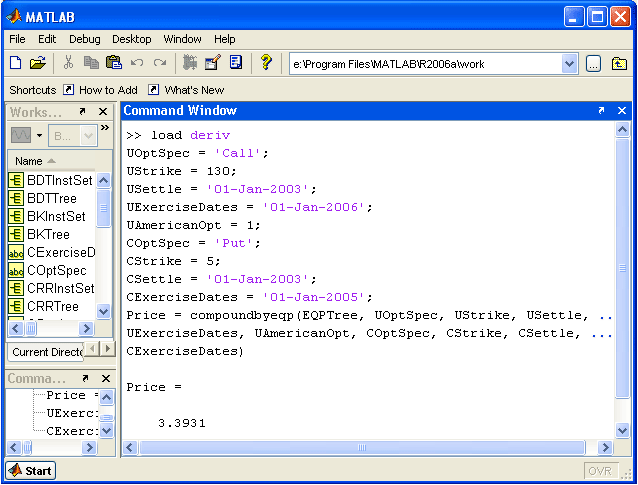This screenshot has width=638, height=485.
Task: Click inside the current directory path field
Action: pyautogui.click(x=426, y=64)
